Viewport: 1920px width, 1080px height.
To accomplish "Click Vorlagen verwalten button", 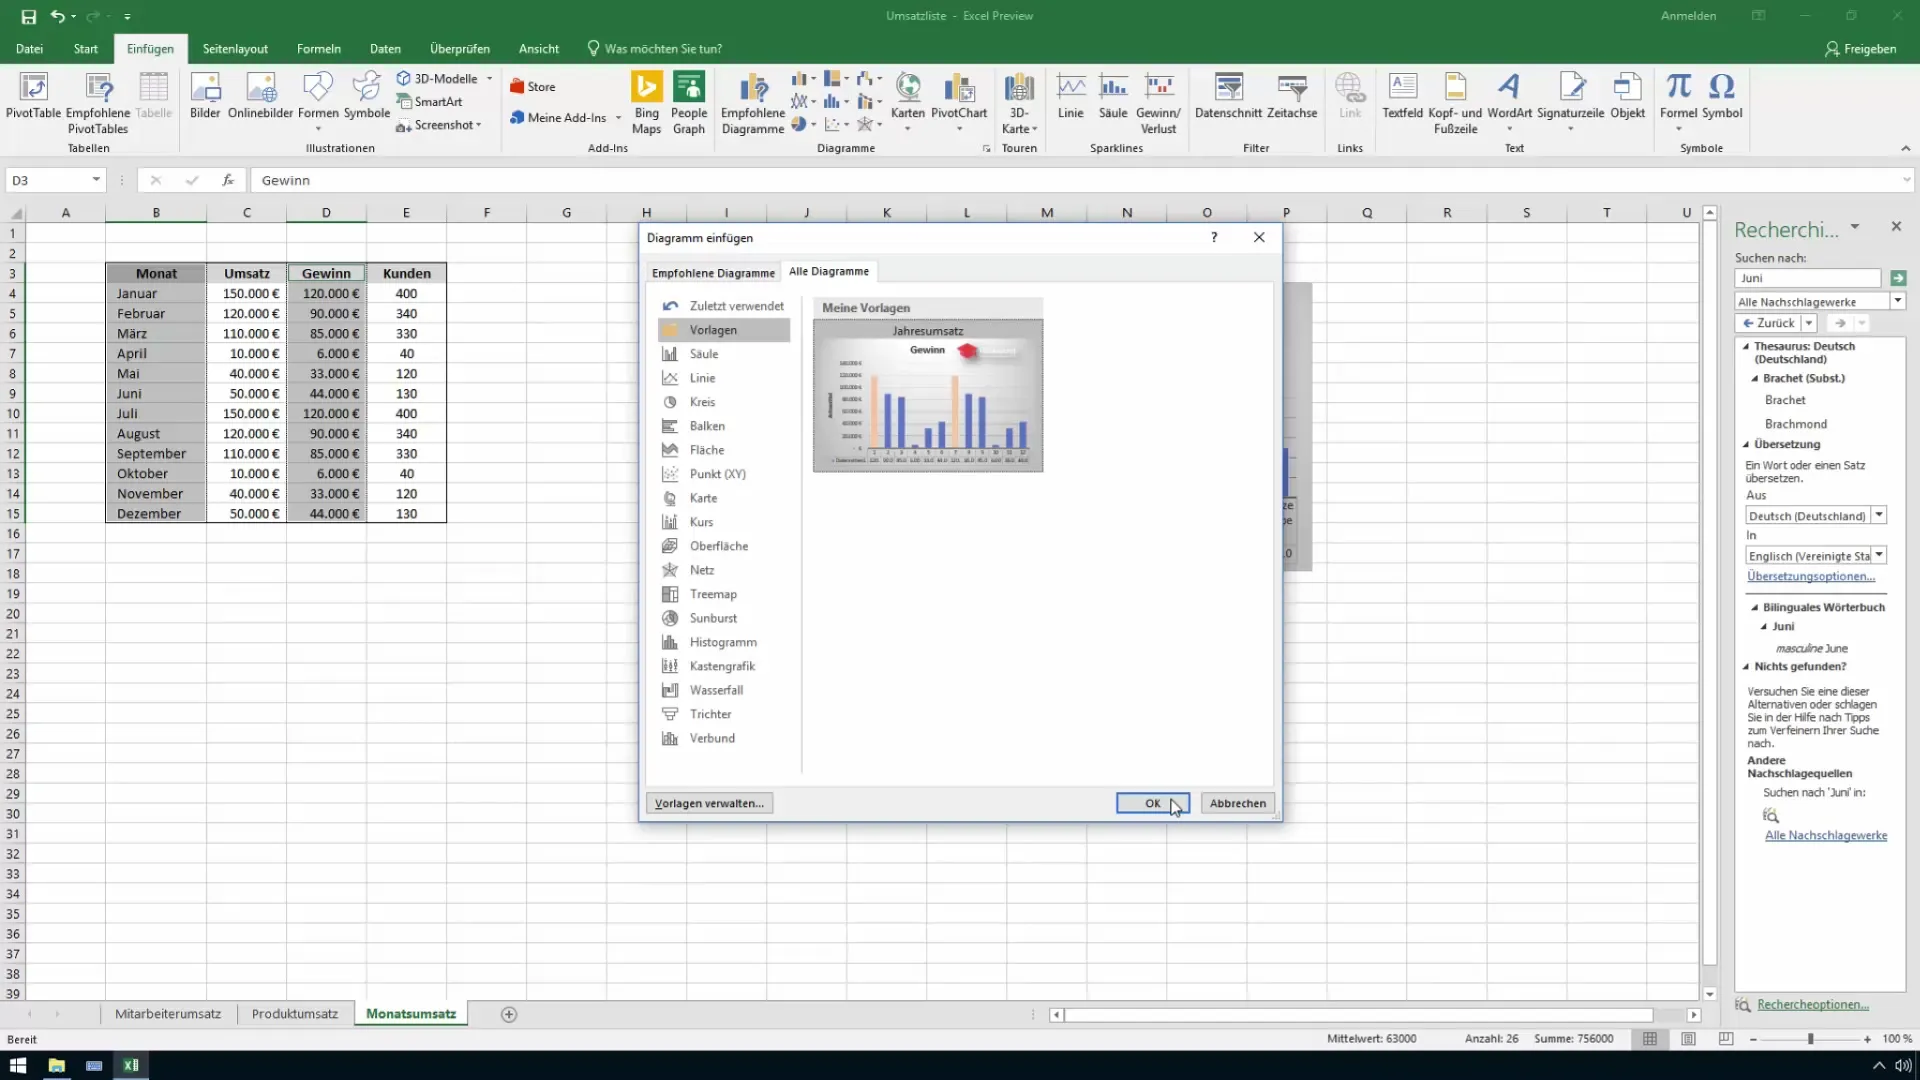I will 709,803.
